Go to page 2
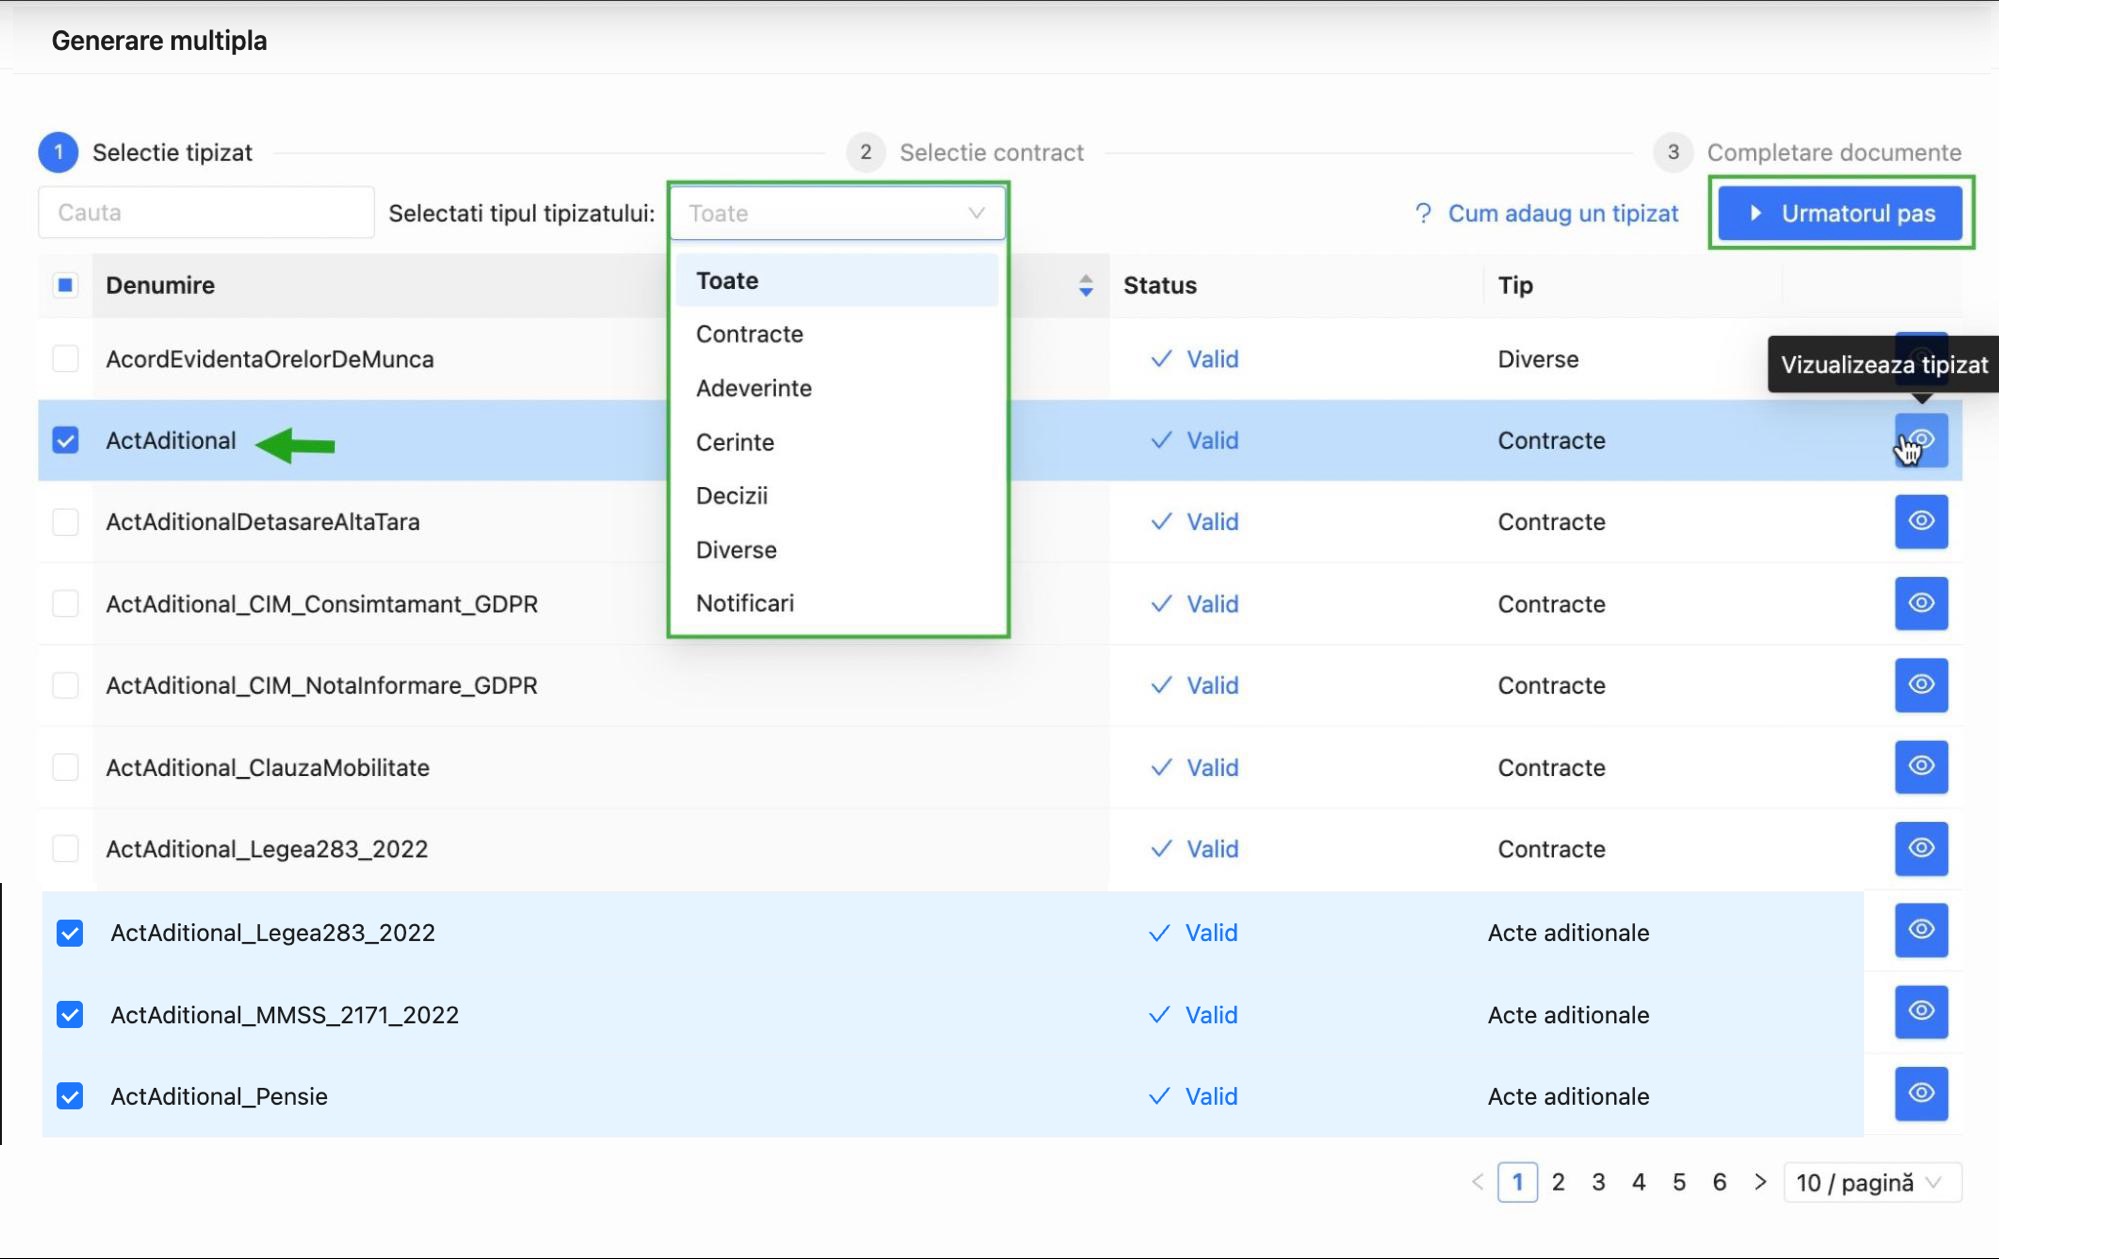This screenshot has width=2101, height=1259. (1558, 1182)
